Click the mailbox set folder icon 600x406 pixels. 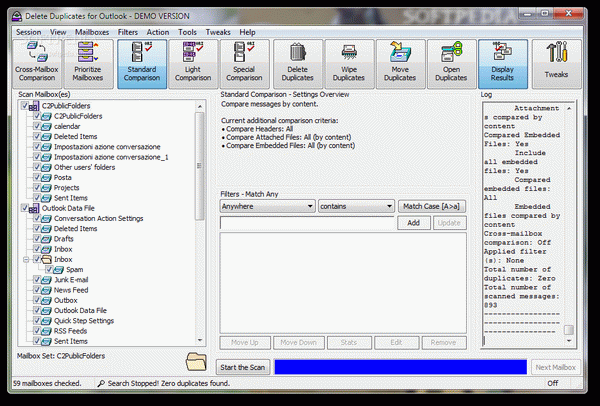click(x=196, y=362)
